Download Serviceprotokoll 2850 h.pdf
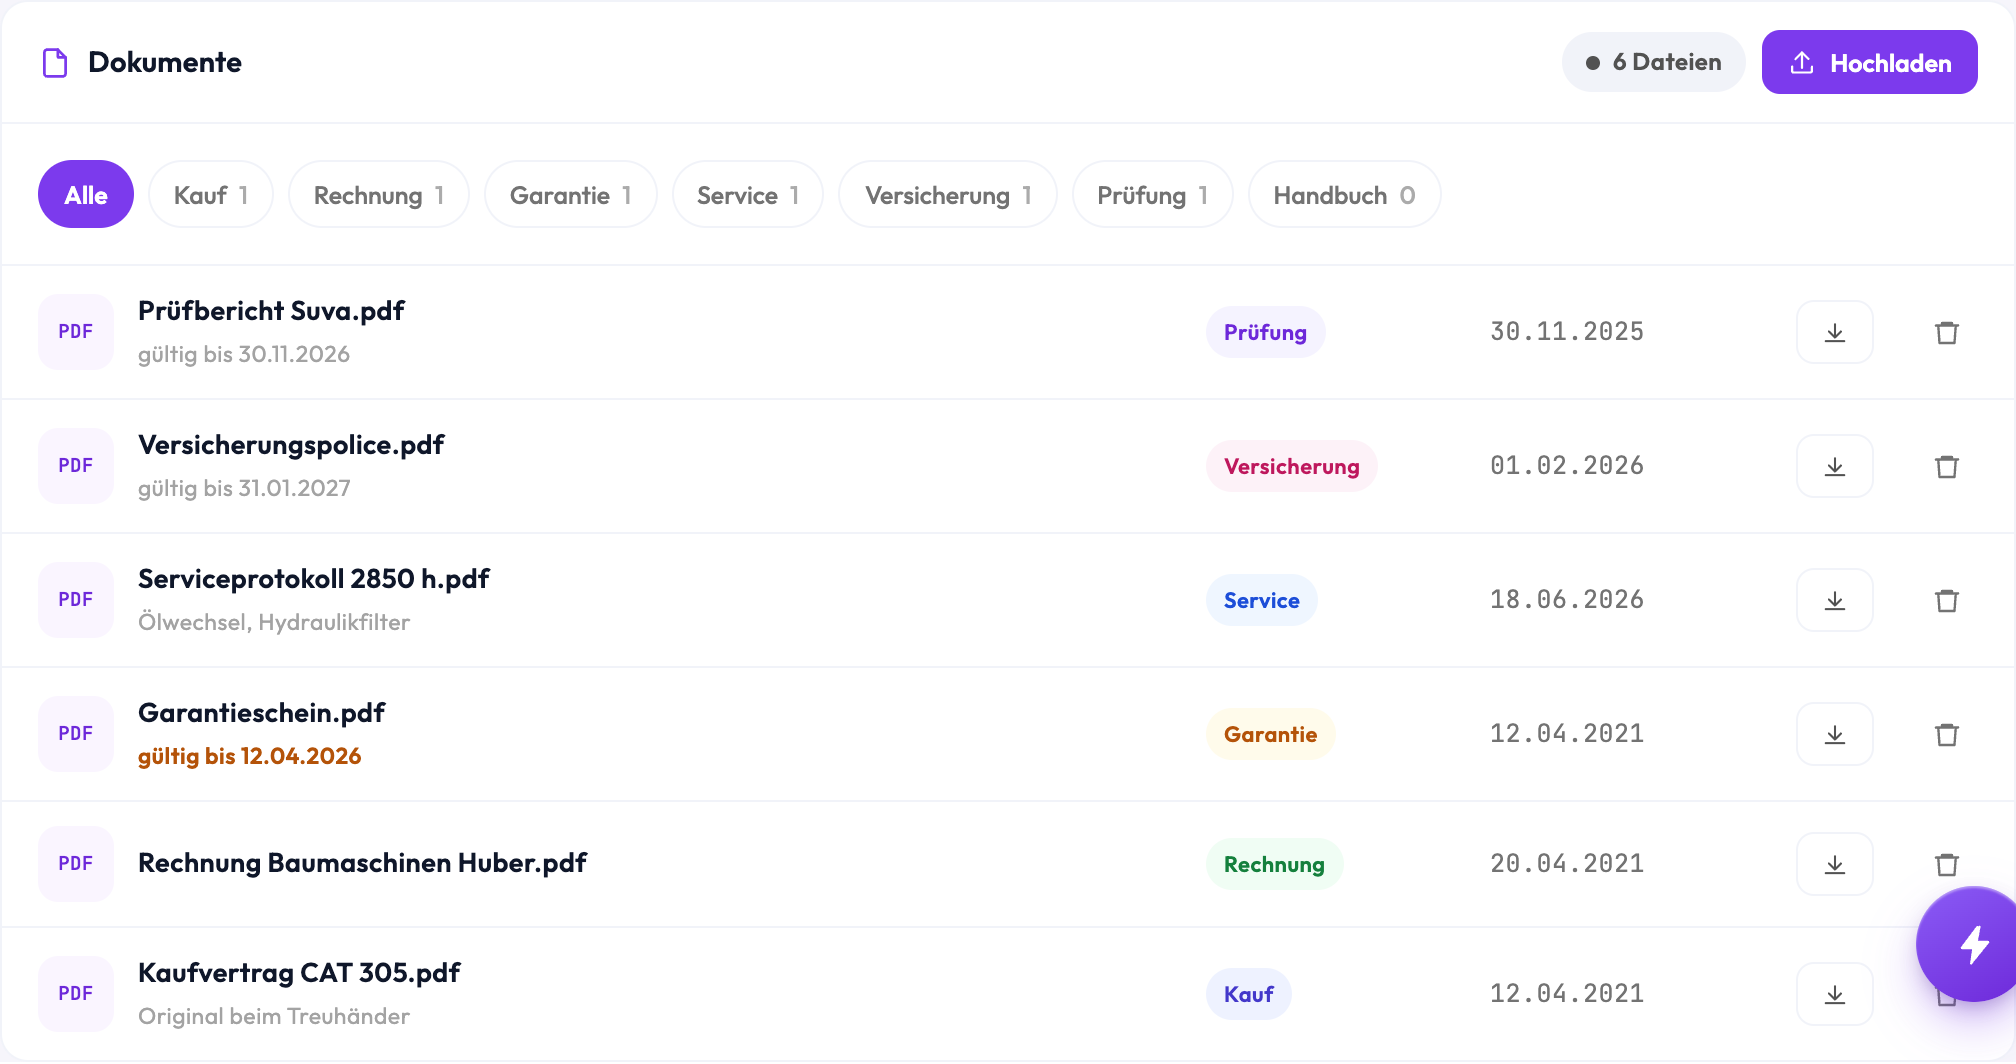The height and width of the screenshot is (1064, 2016). click(x=1834, y=600)
